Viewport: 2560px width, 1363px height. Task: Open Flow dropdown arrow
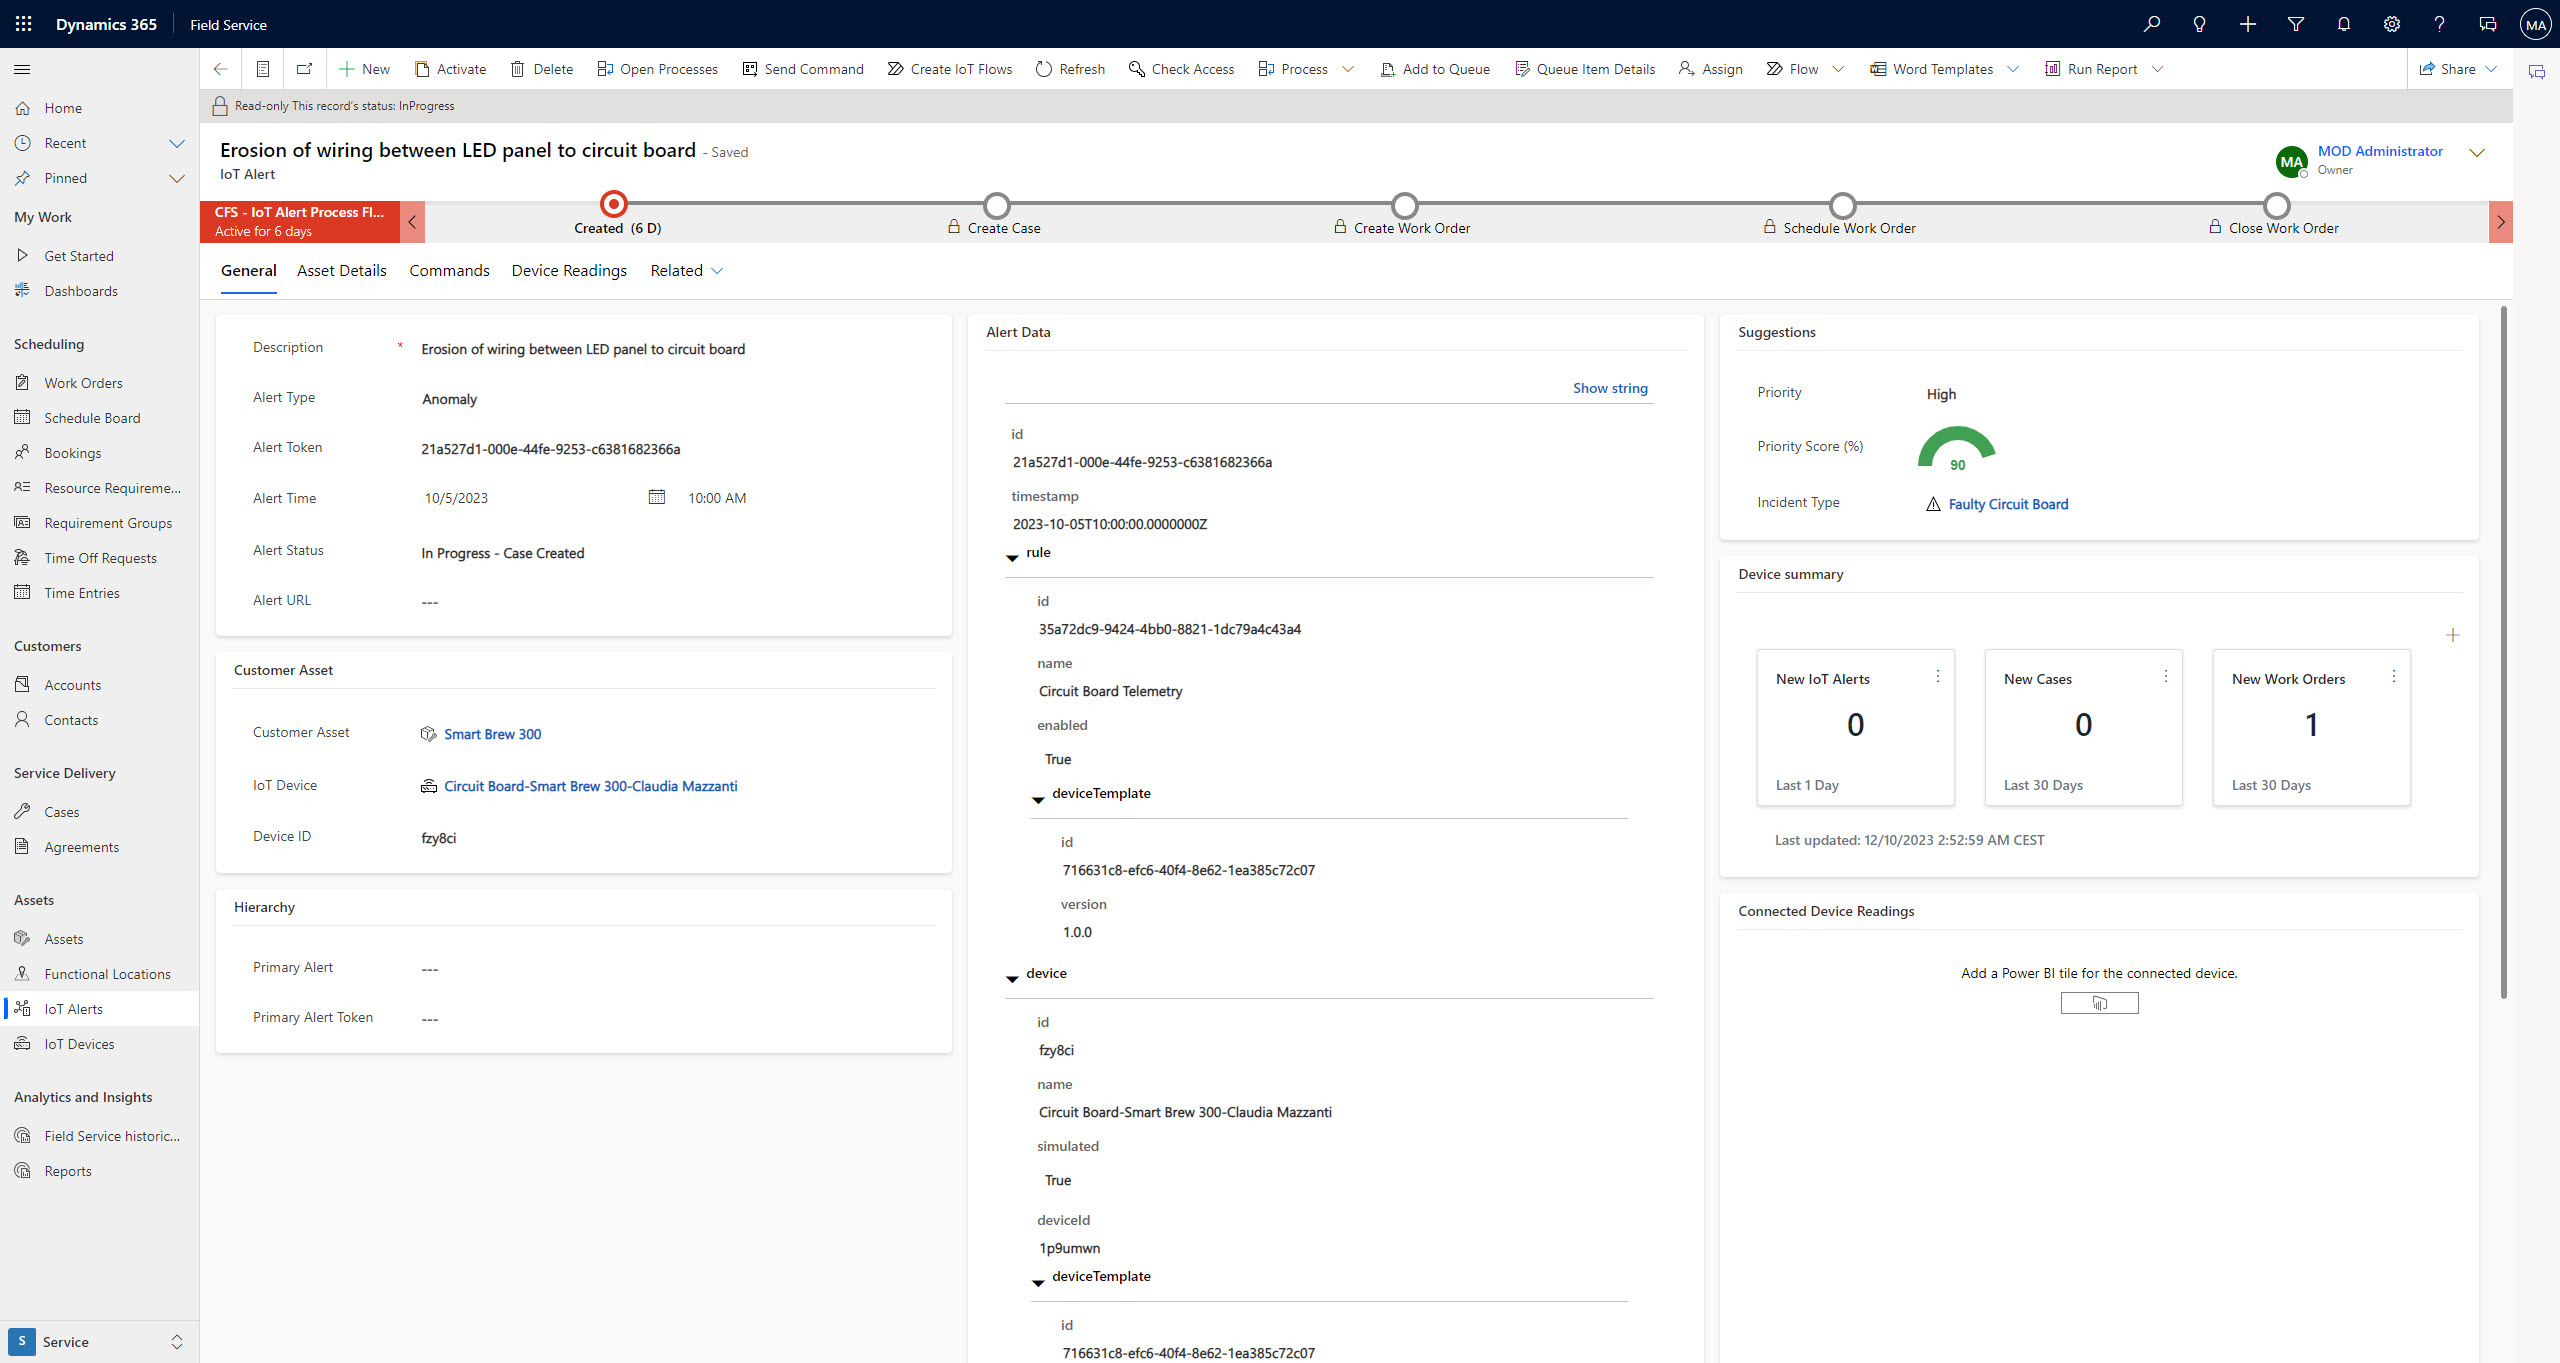[1838, 69]
